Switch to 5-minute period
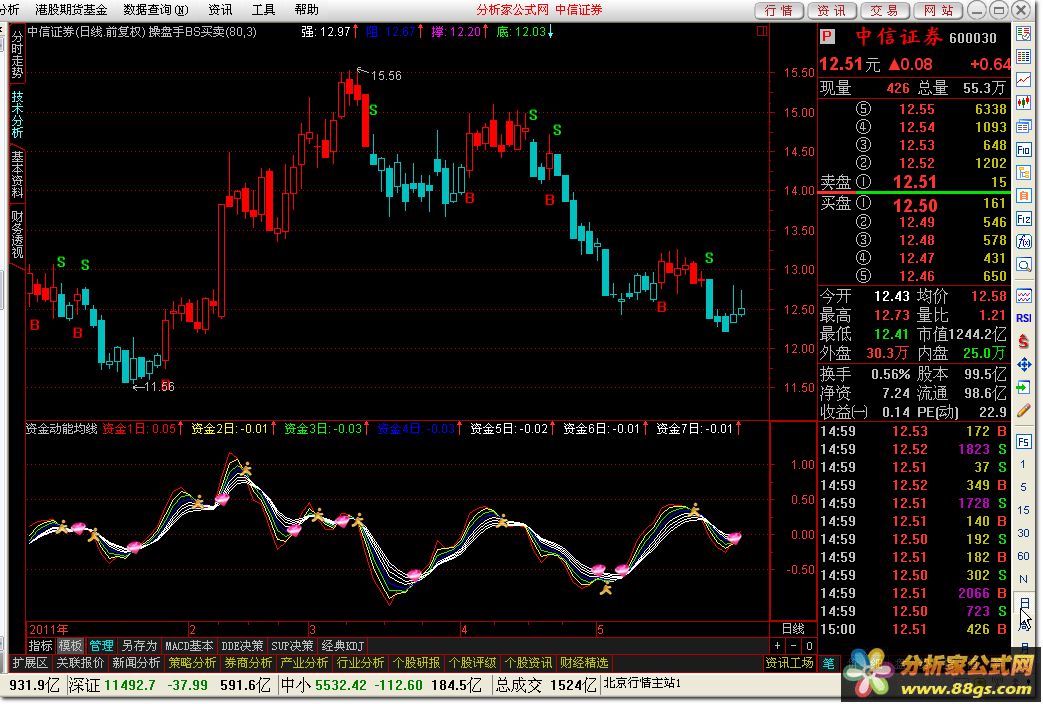 tap(1023, 487)
